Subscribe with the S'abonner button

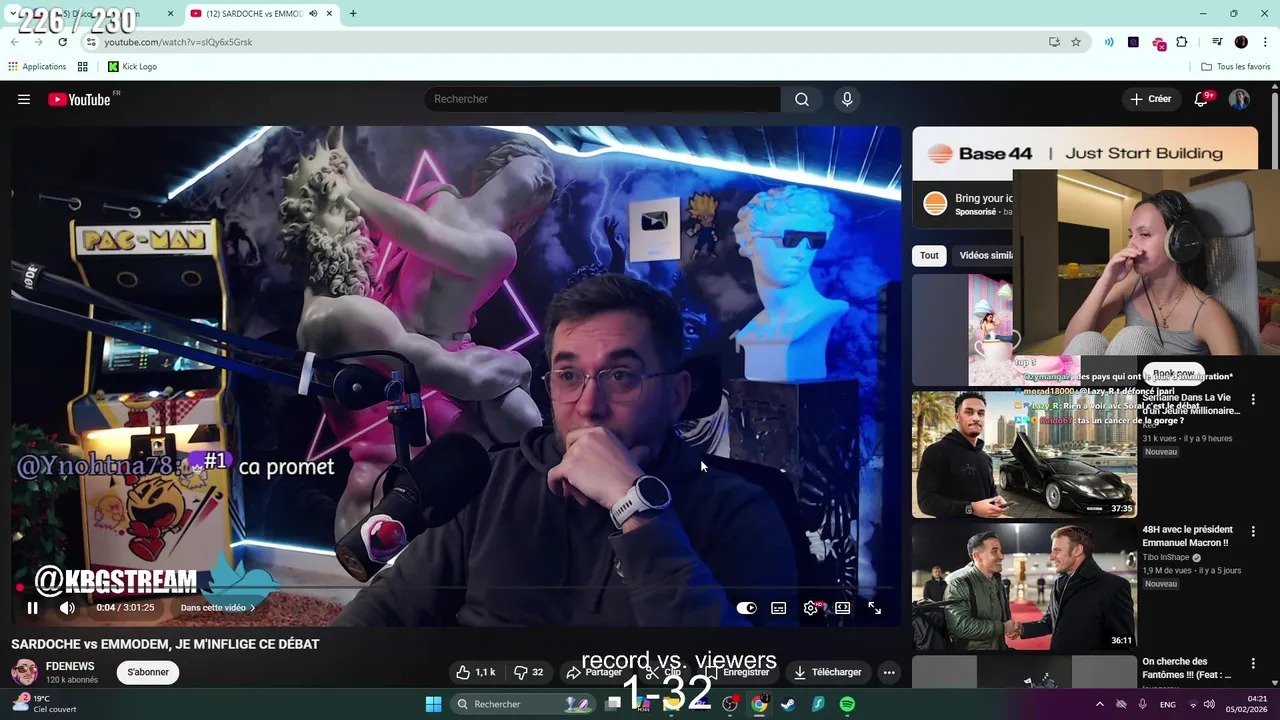point(148,672)
